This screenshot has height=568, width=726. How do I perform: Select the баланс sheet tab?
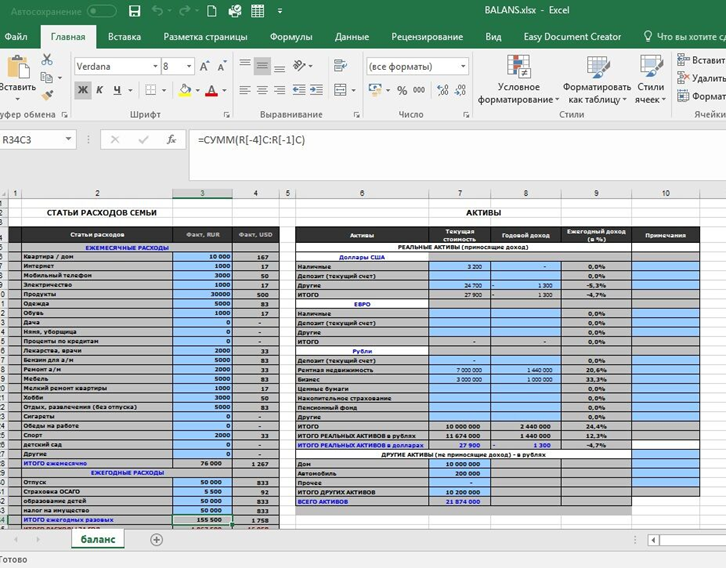98,539
